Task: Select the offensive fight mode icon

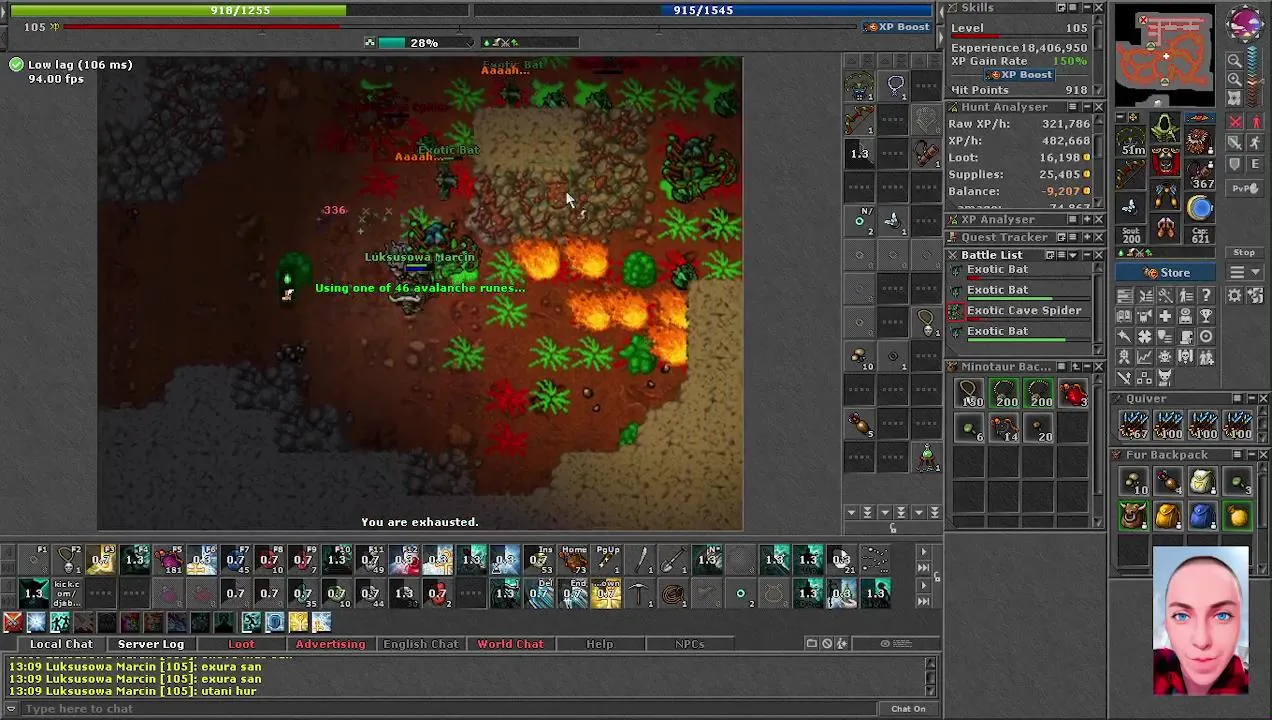Action: [x=1235, y=121]
